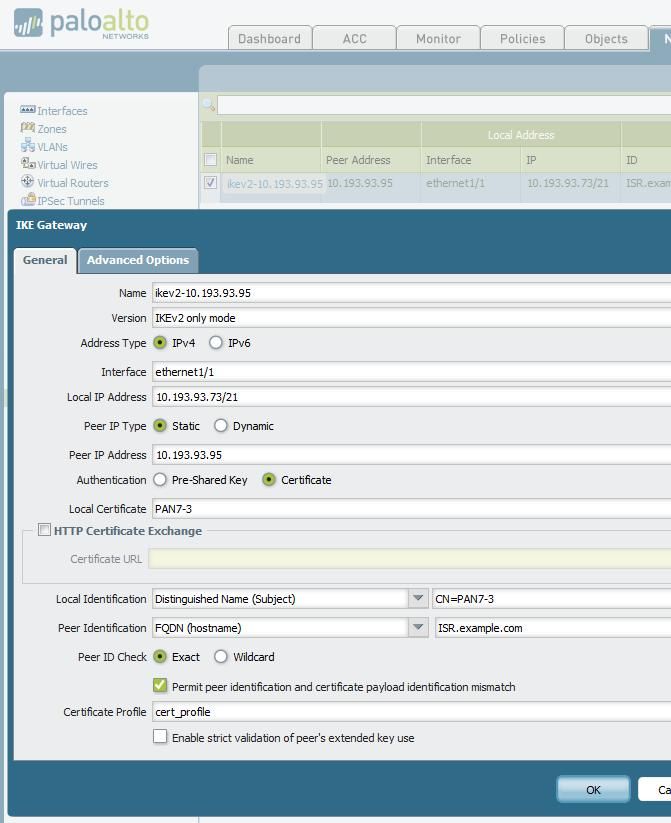The height and width of the screenshot is (823, 671).
Task: Select Pre-Shared Key authentication
Action: tap(160, 480)
